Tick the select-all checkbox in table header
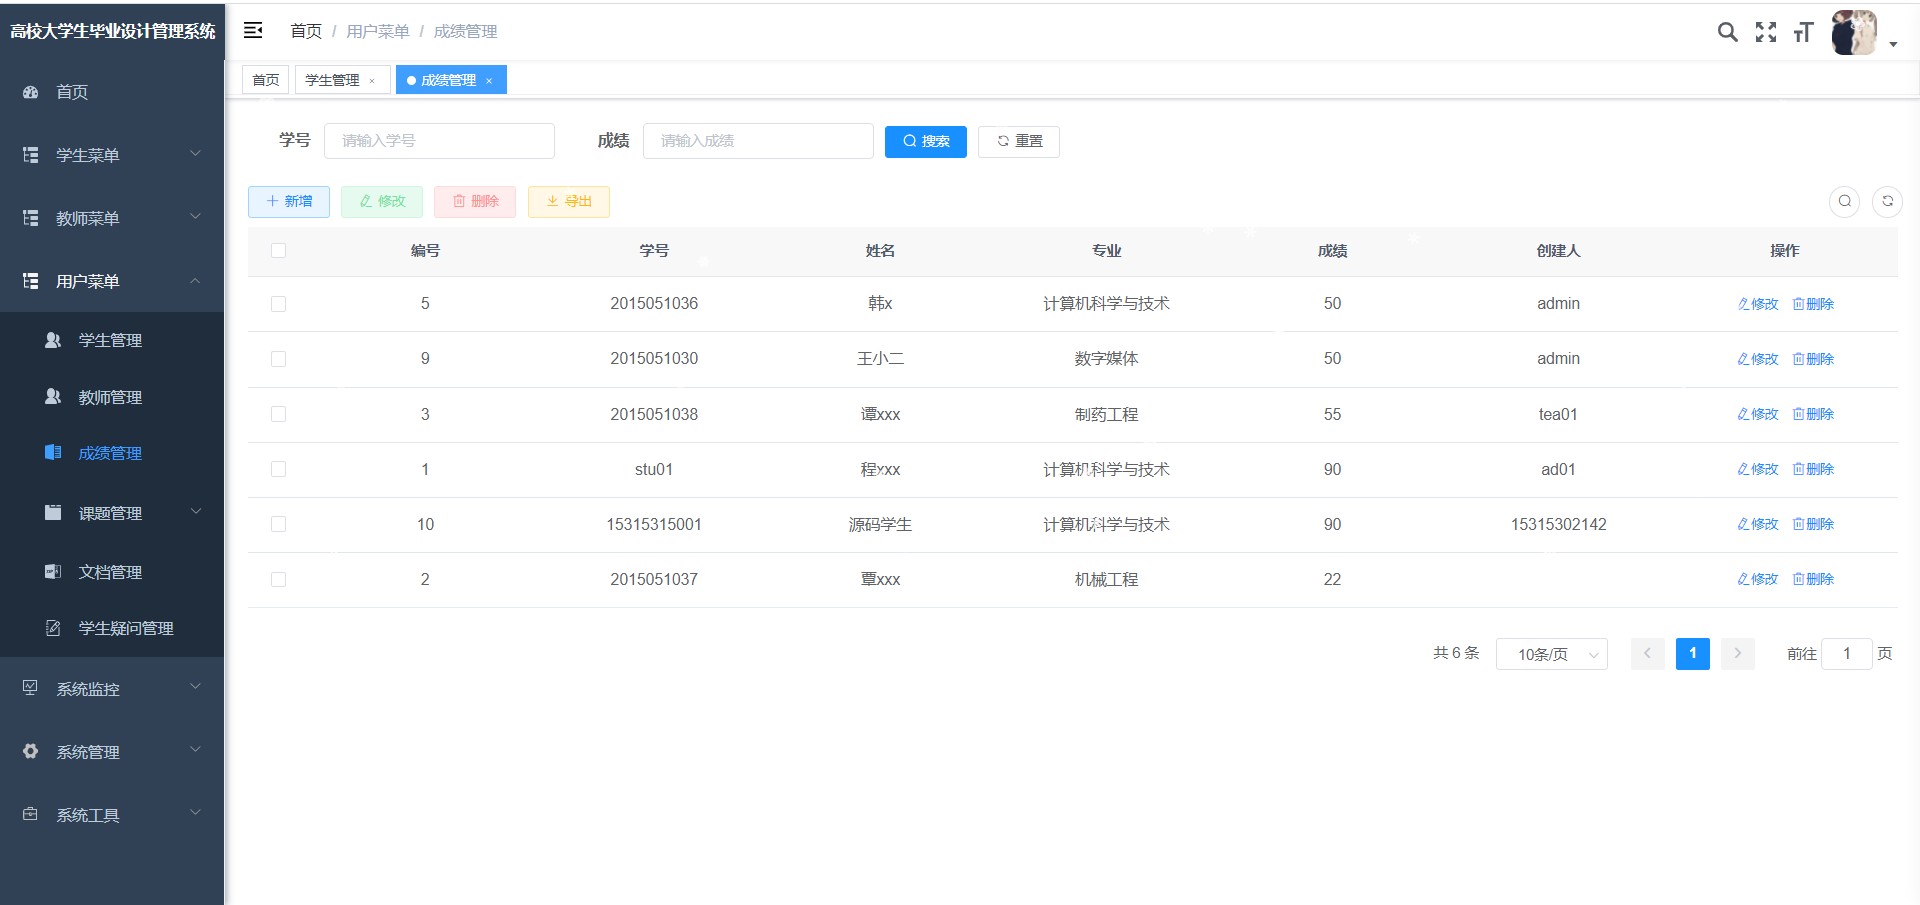 278,251
